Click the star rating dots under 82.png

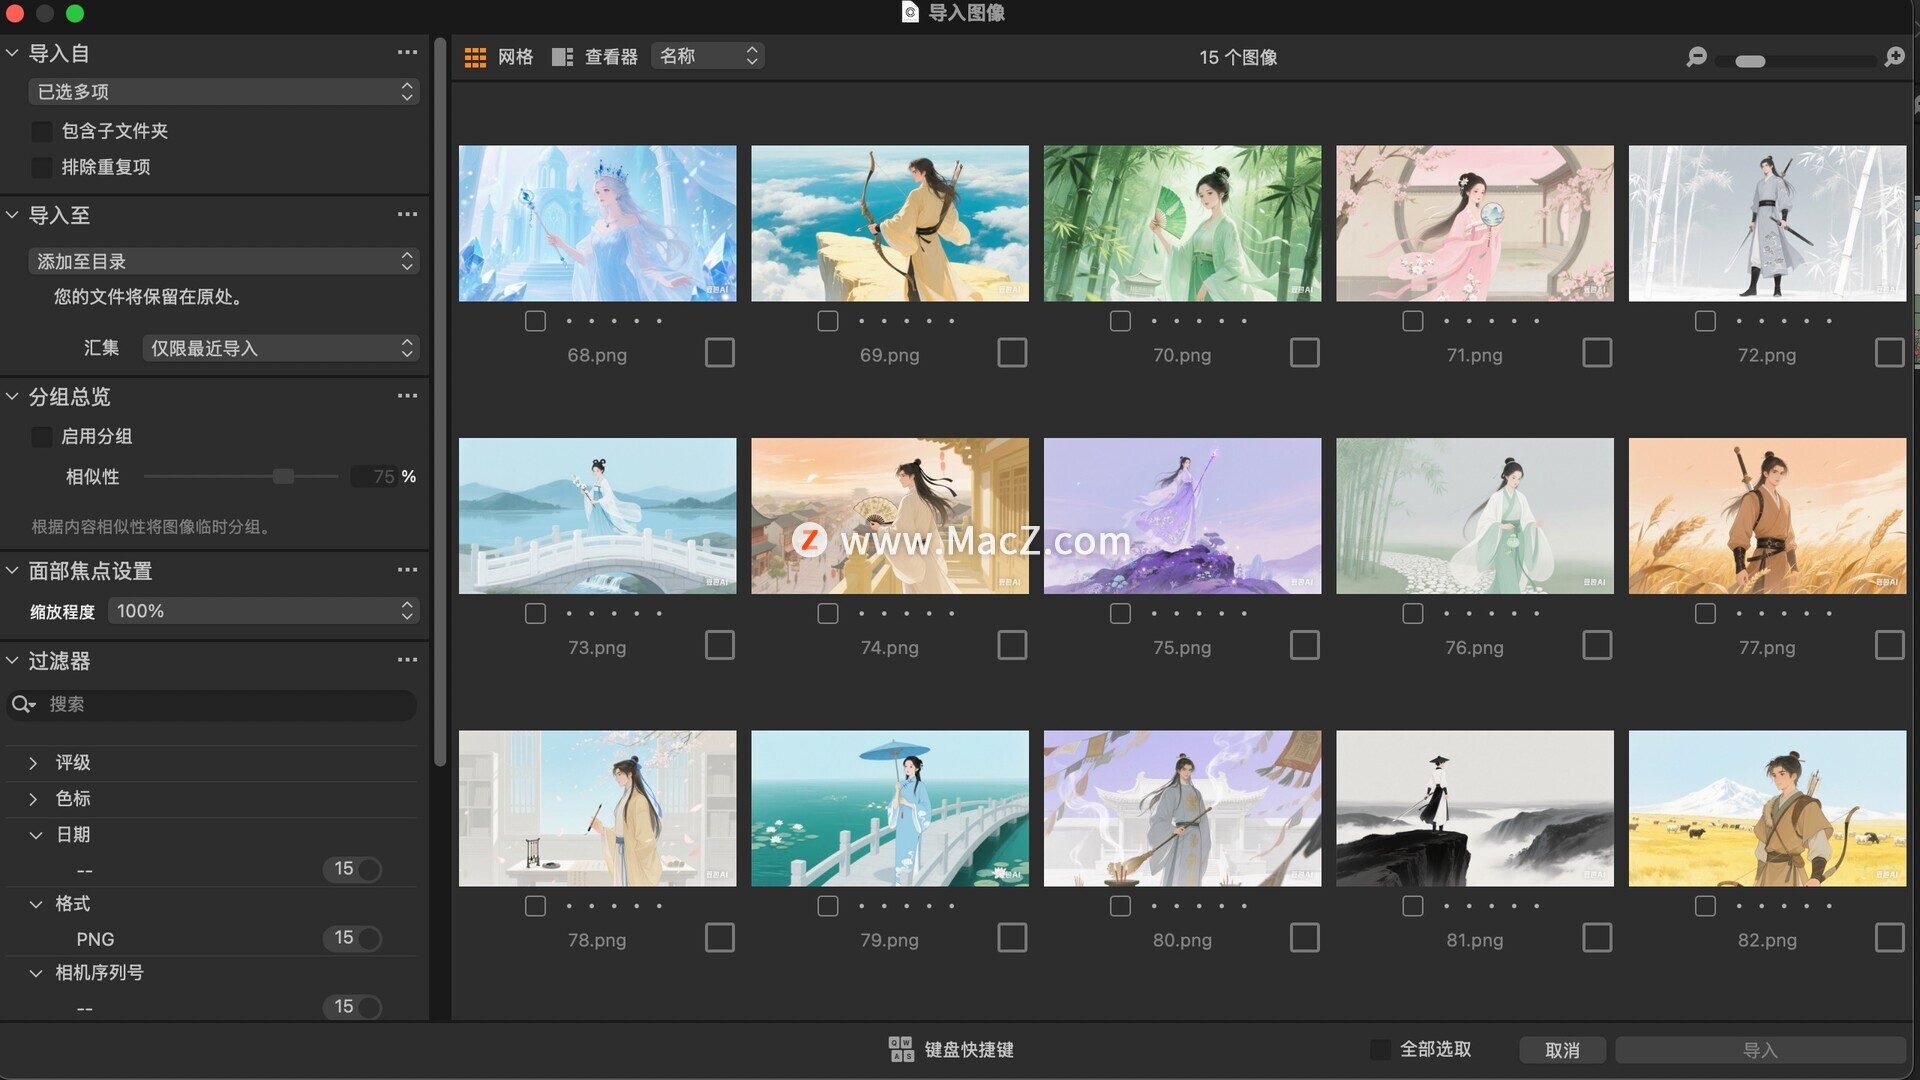point(1784,906)
